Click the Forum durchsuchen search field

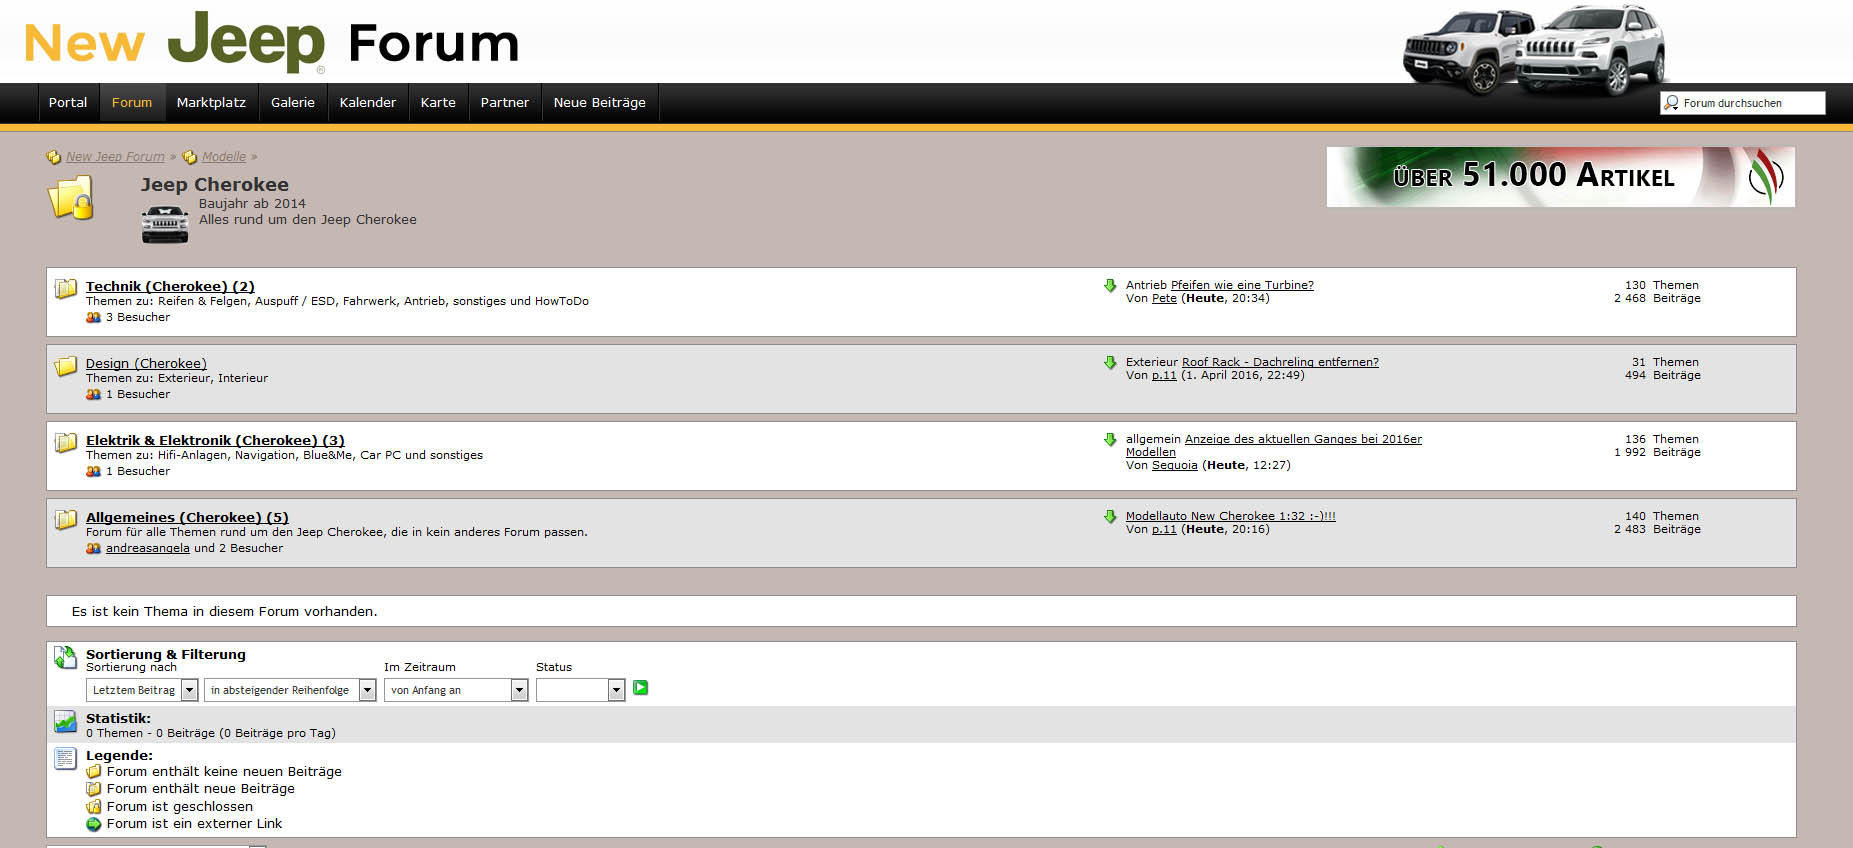click(x=1750, y=103)
